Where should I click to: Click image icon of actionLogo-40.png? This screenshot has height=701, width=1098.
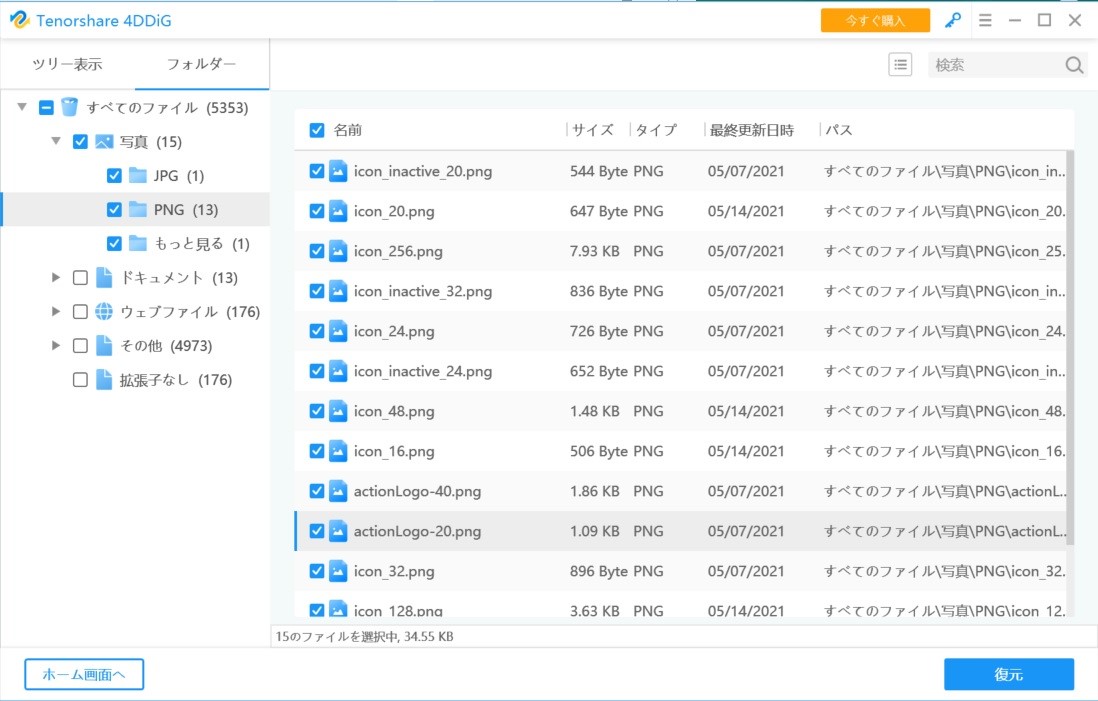(x=338, y=491)
